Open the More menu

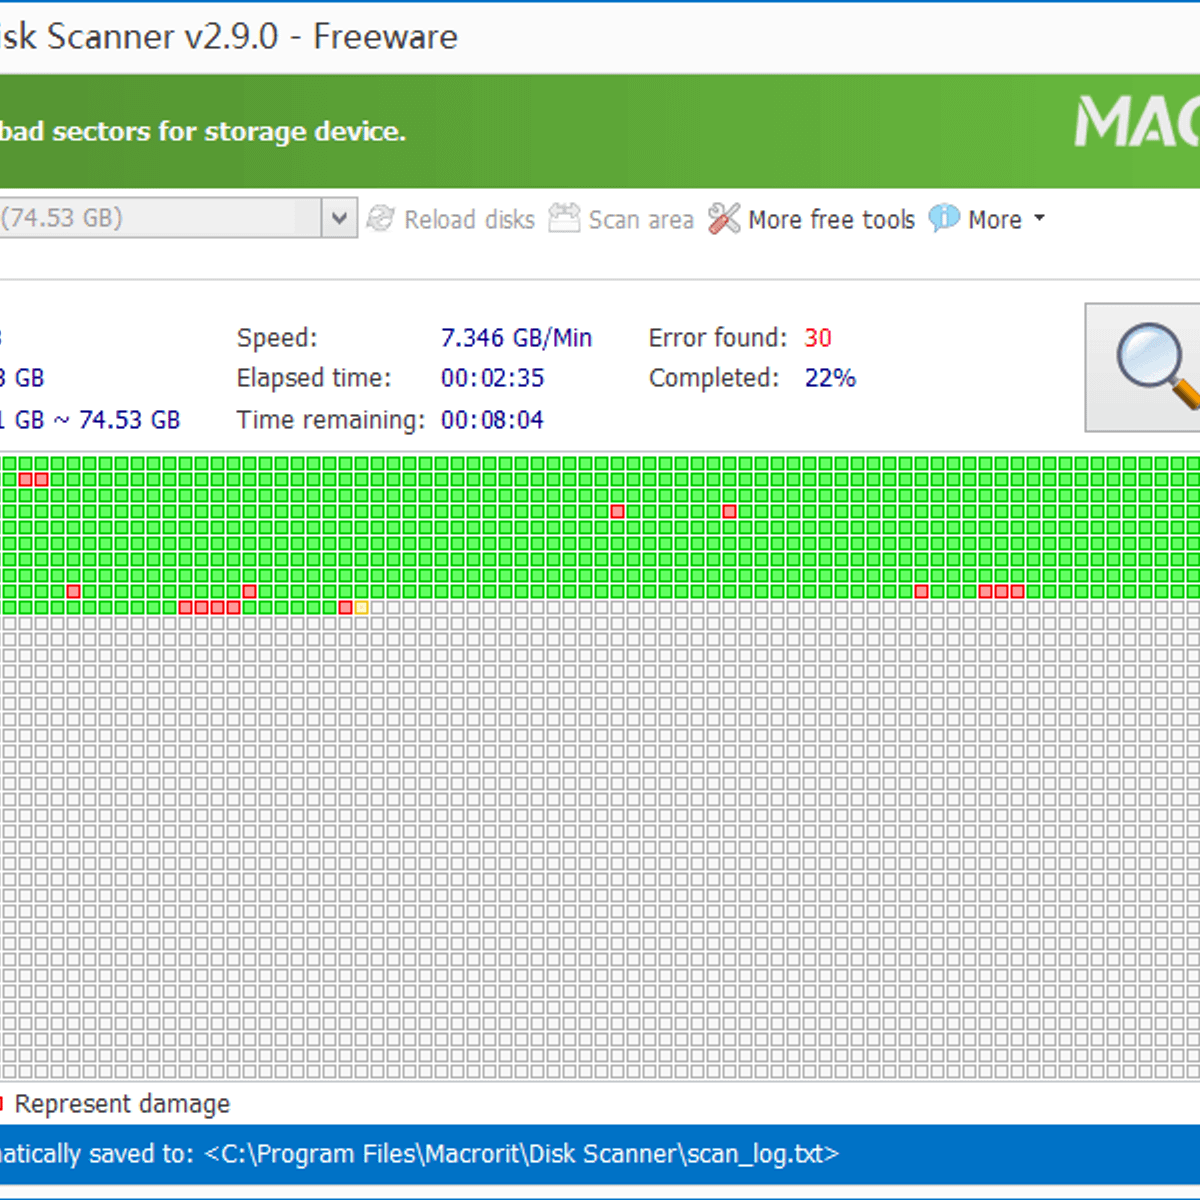tap(994, 220)
